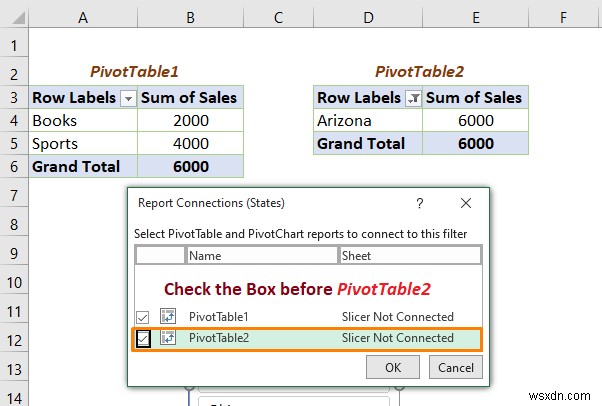Select column C header
The width and height of the screenshot is (602, 406).
click(278, 17)
